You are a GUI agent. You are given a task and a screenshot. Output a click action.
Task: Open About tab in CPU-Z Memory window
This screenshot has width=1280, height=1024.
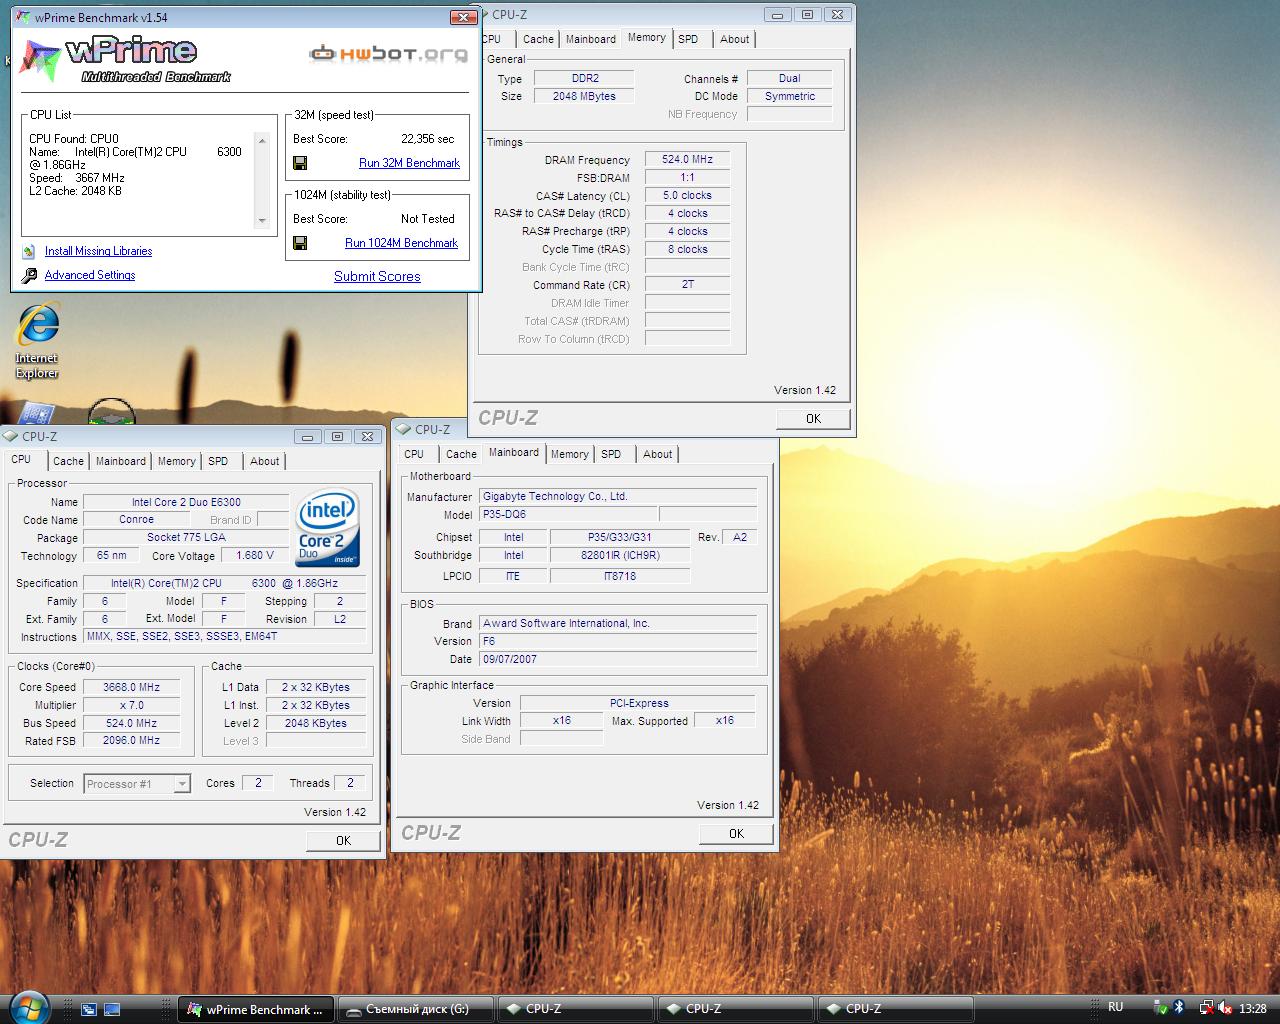[x=734, y=39]
